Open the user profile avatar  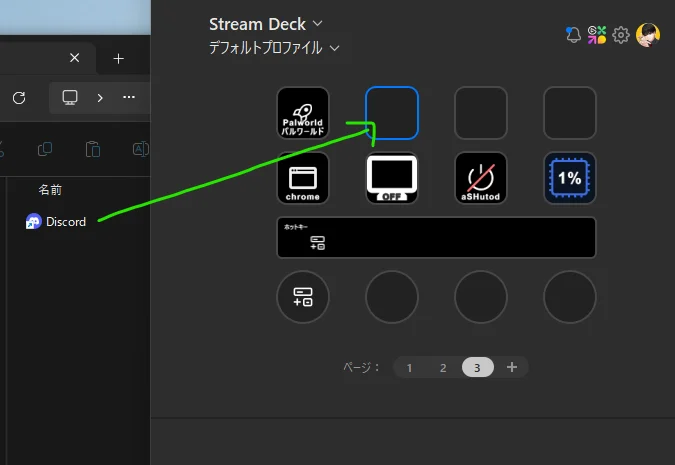click(647, 35)
